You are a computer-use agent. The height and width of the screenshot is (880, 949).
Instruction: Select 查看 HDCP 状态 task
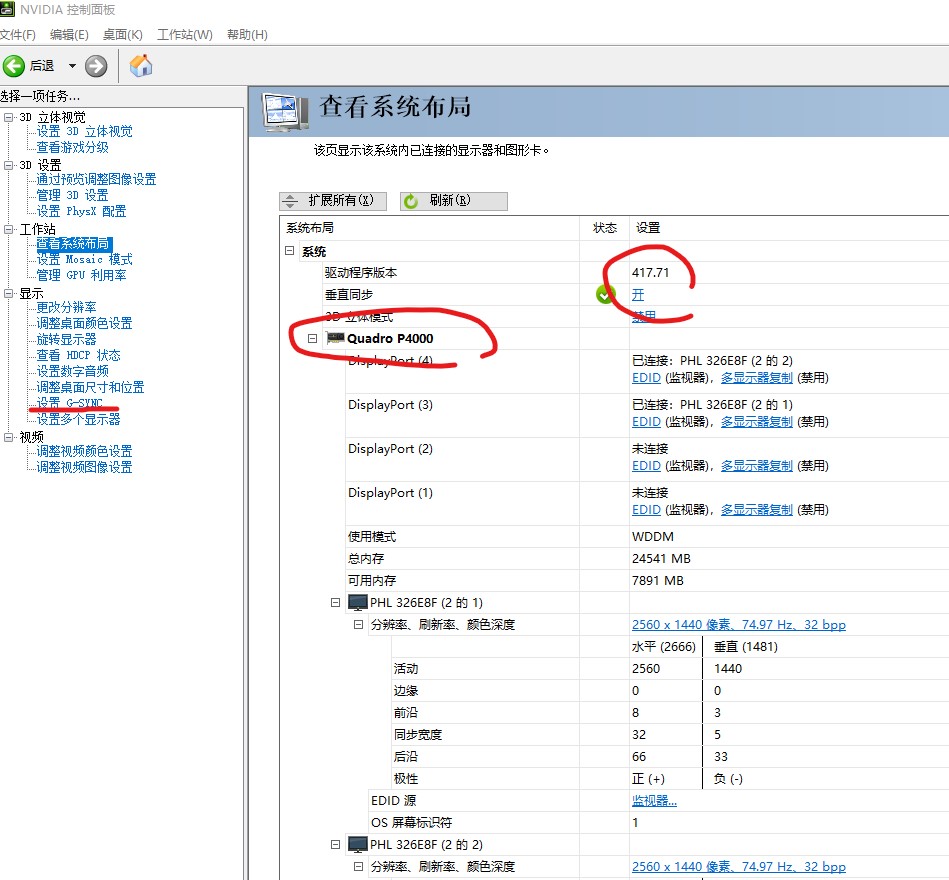[78, 355]
